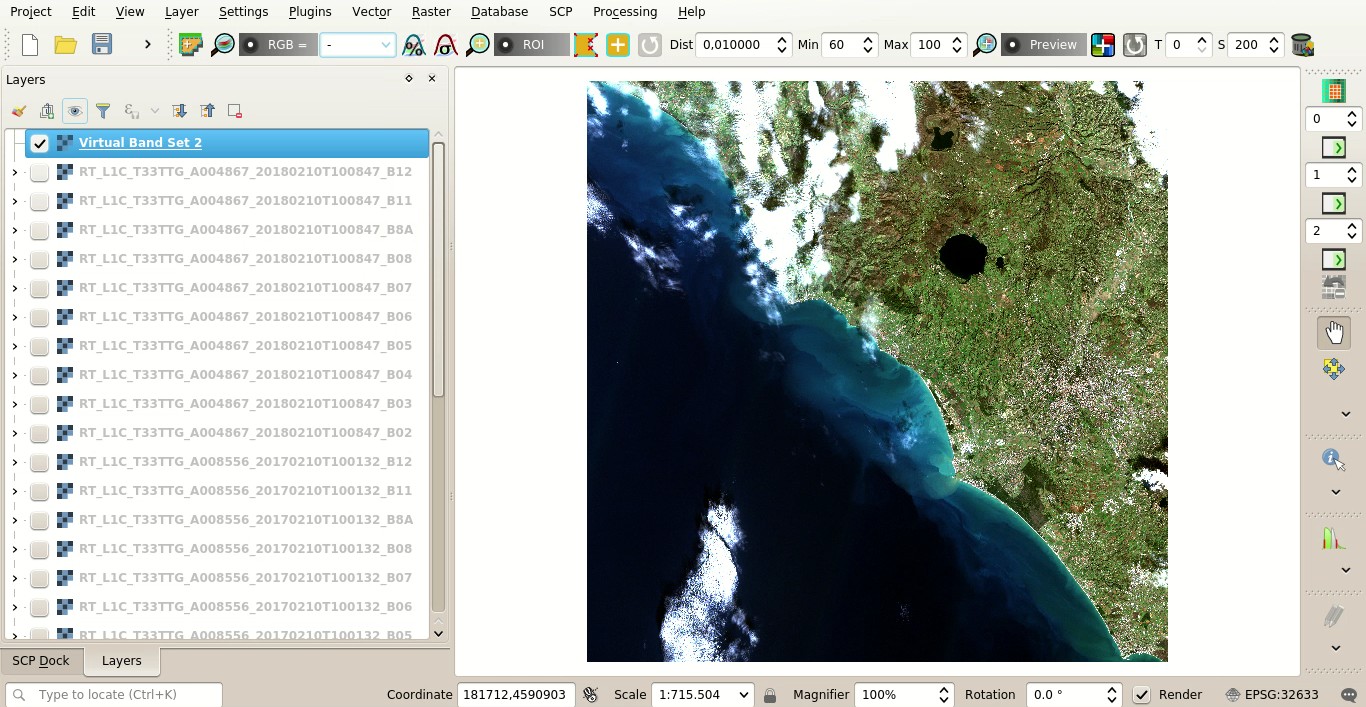Select the Pan Map hand tool
This screenshot has height=707, width=1366.
point(1334,331)
